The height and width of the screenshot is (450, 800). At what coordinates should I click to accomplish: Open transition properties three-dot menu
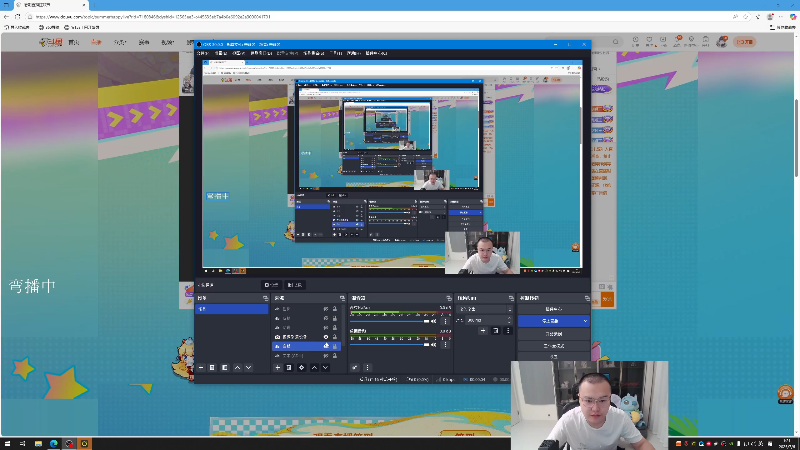pyautogui.click(x=508, y=331)
